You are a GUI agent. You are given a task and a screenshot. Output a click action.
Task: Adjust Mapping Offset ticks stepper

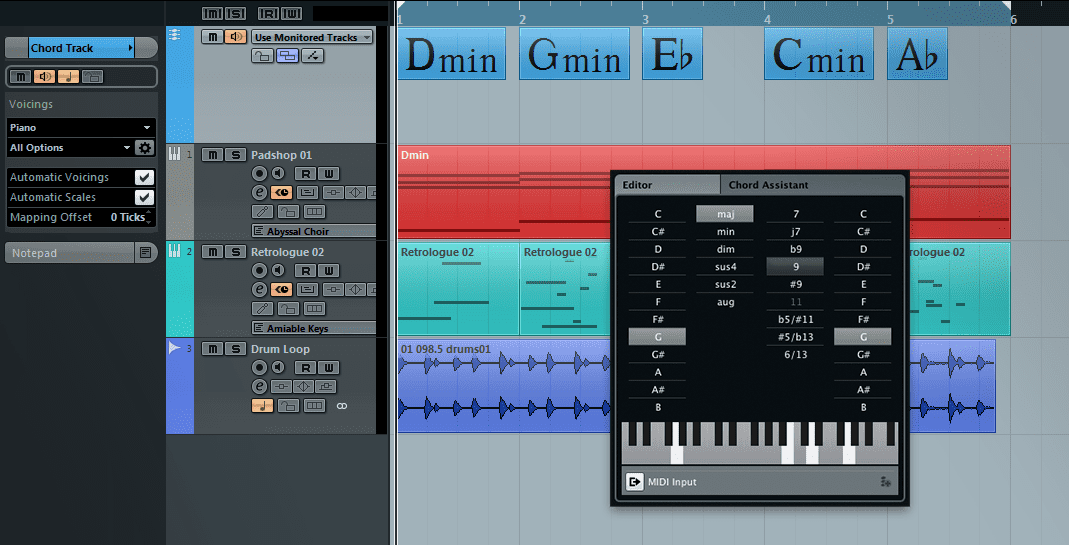[x=149, y=218]
